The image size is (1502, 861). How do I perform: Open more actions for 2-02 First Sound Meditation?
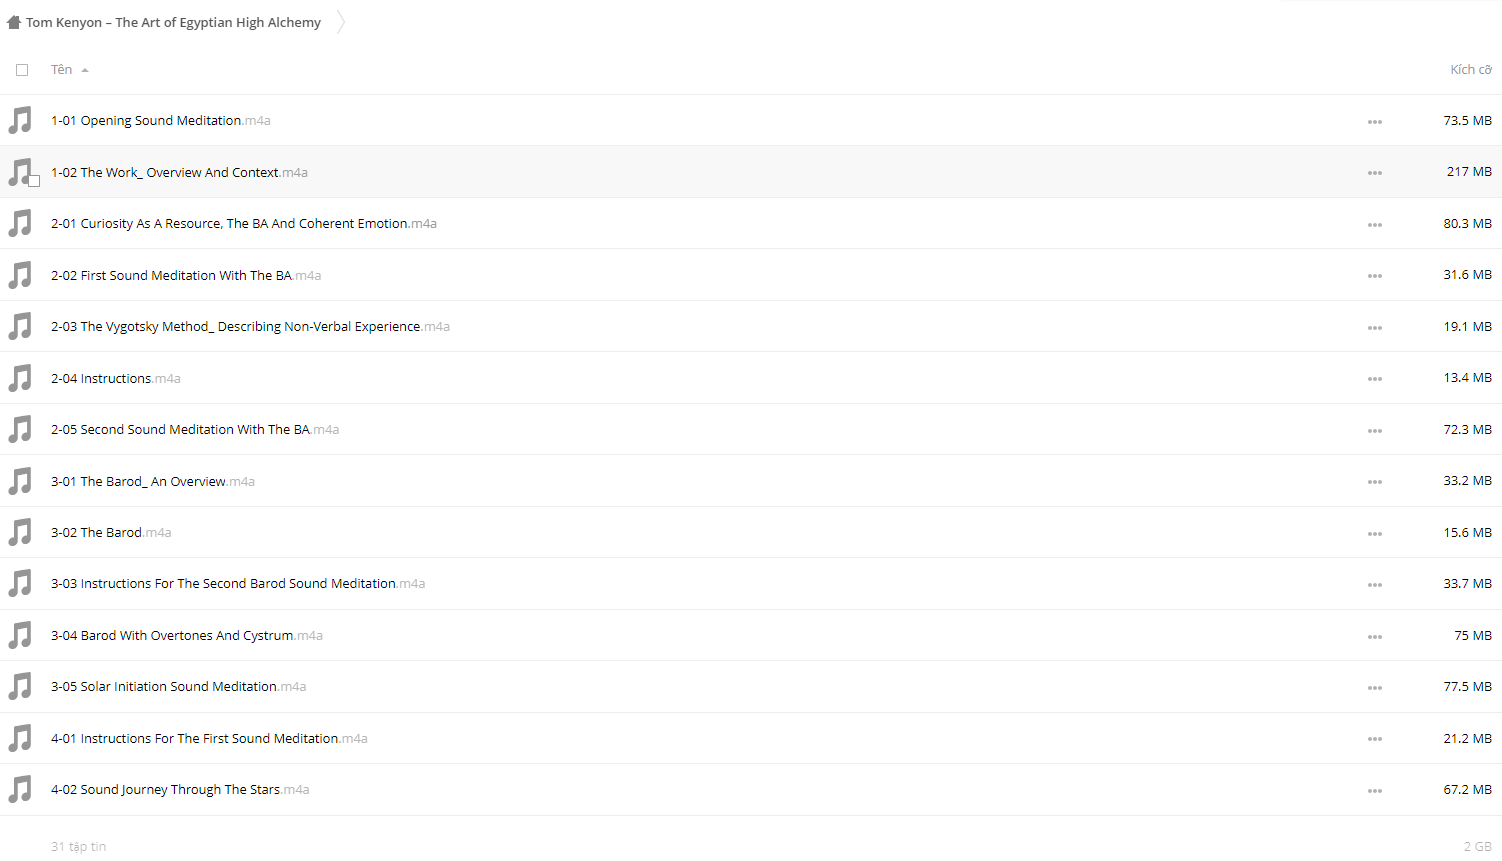coord(1375,276)
